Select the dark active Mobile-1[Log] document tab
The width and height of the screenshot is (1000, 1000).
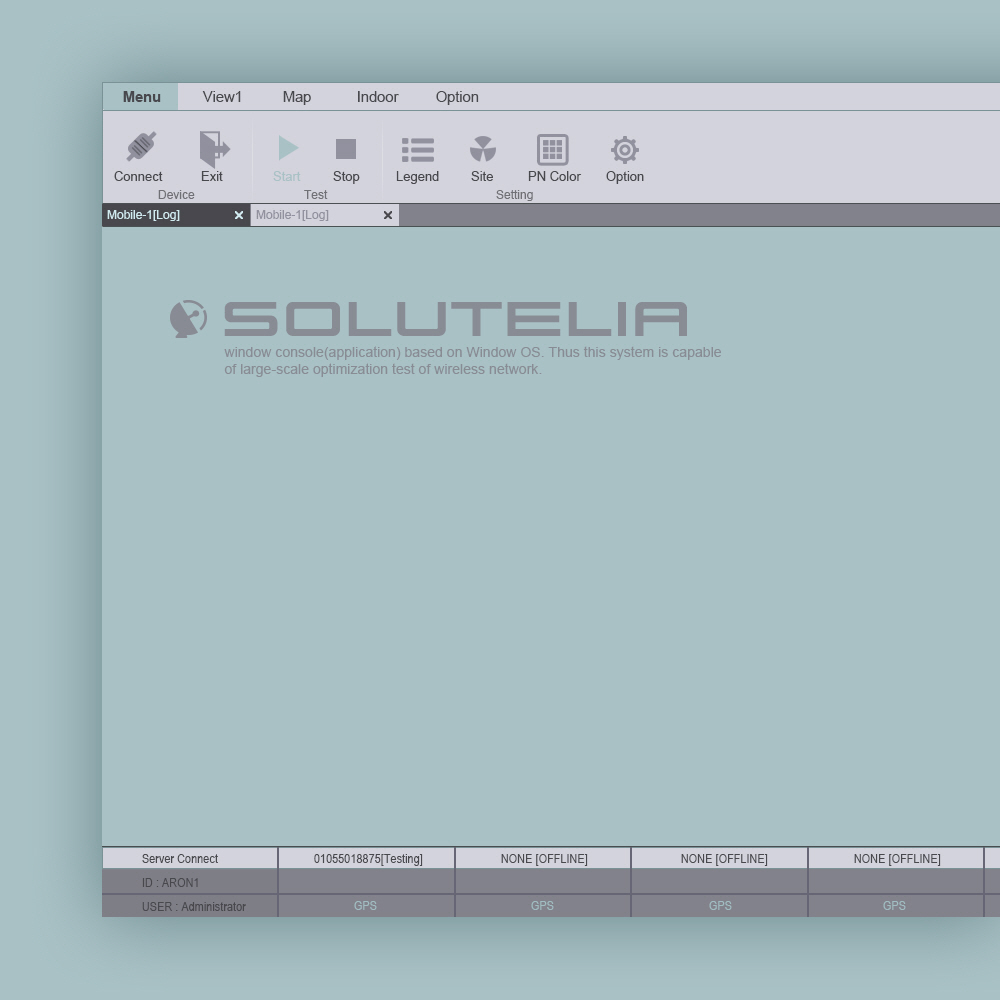click(176, 215)
